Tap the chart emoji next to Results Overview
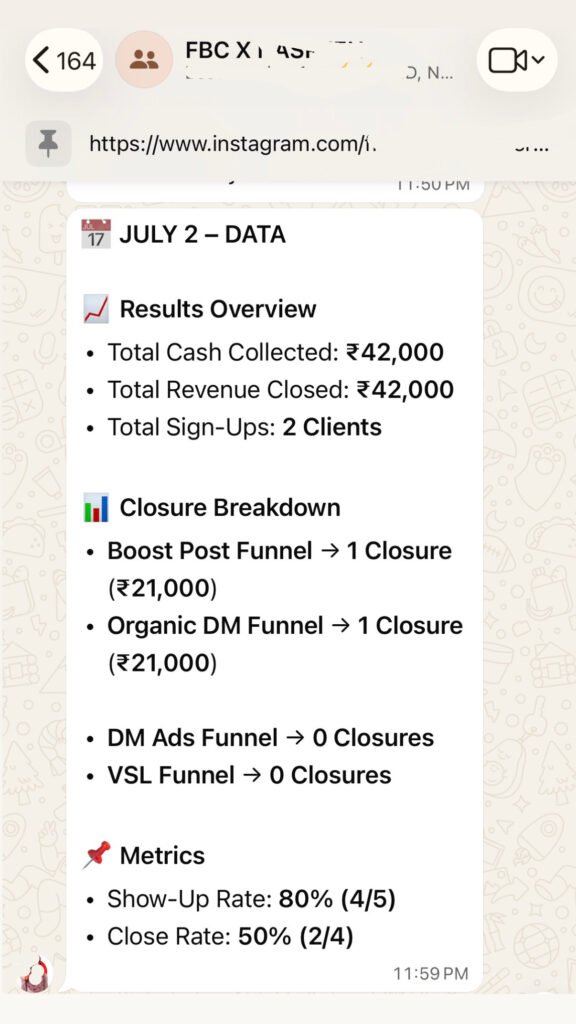 [96, 309]
